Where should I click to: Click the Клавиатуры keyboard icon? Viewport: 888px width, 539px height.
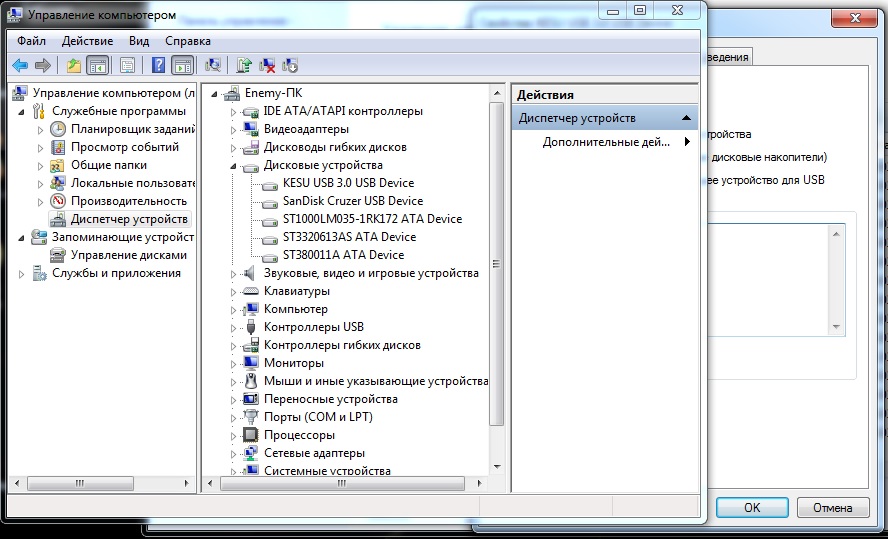(x=250, y=292)
